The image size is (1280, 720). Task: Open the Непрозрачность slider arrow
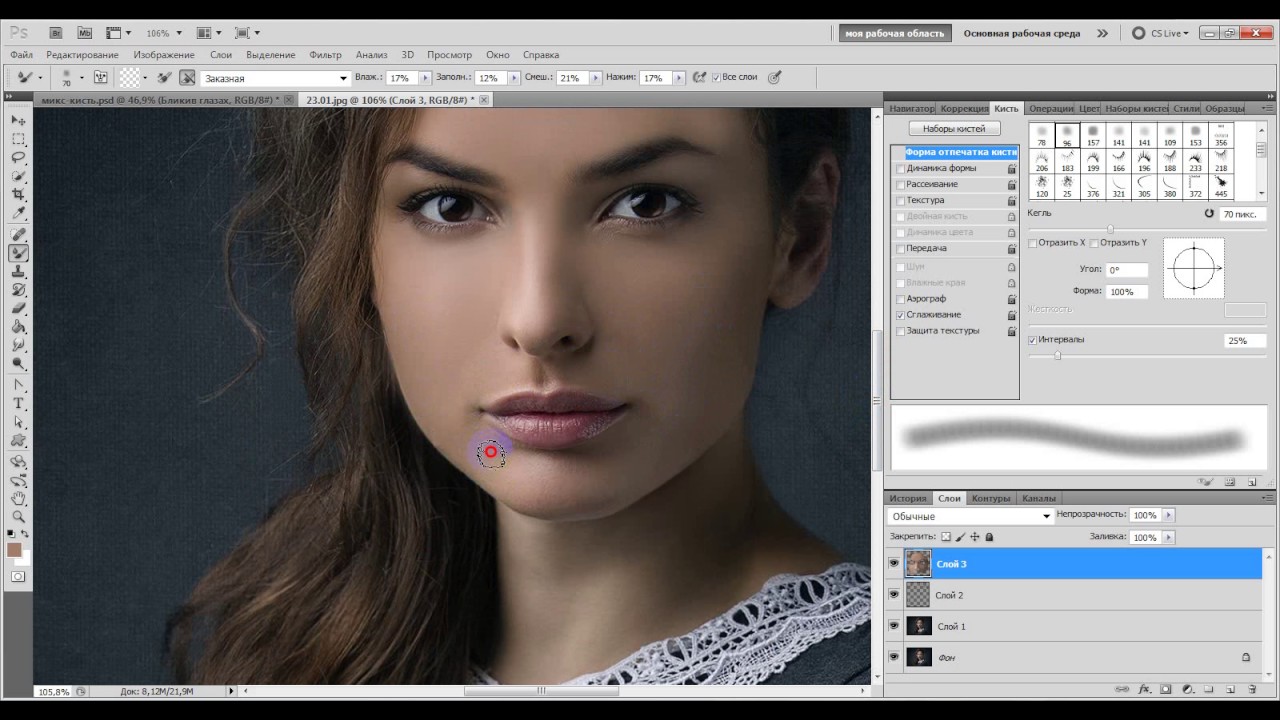[1168, 515]
